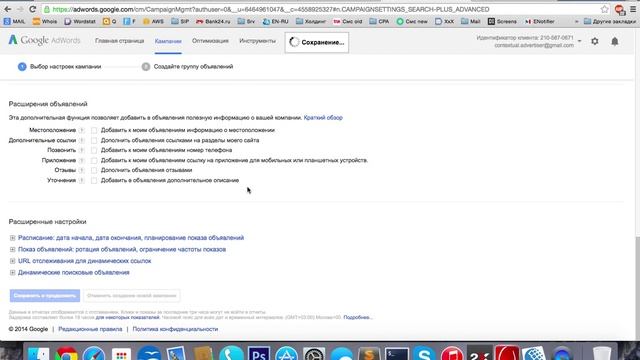The height and width of the screenshot is (360, 640).
Task: Open the EN-RU bookmark
Action: pos(276,21)
